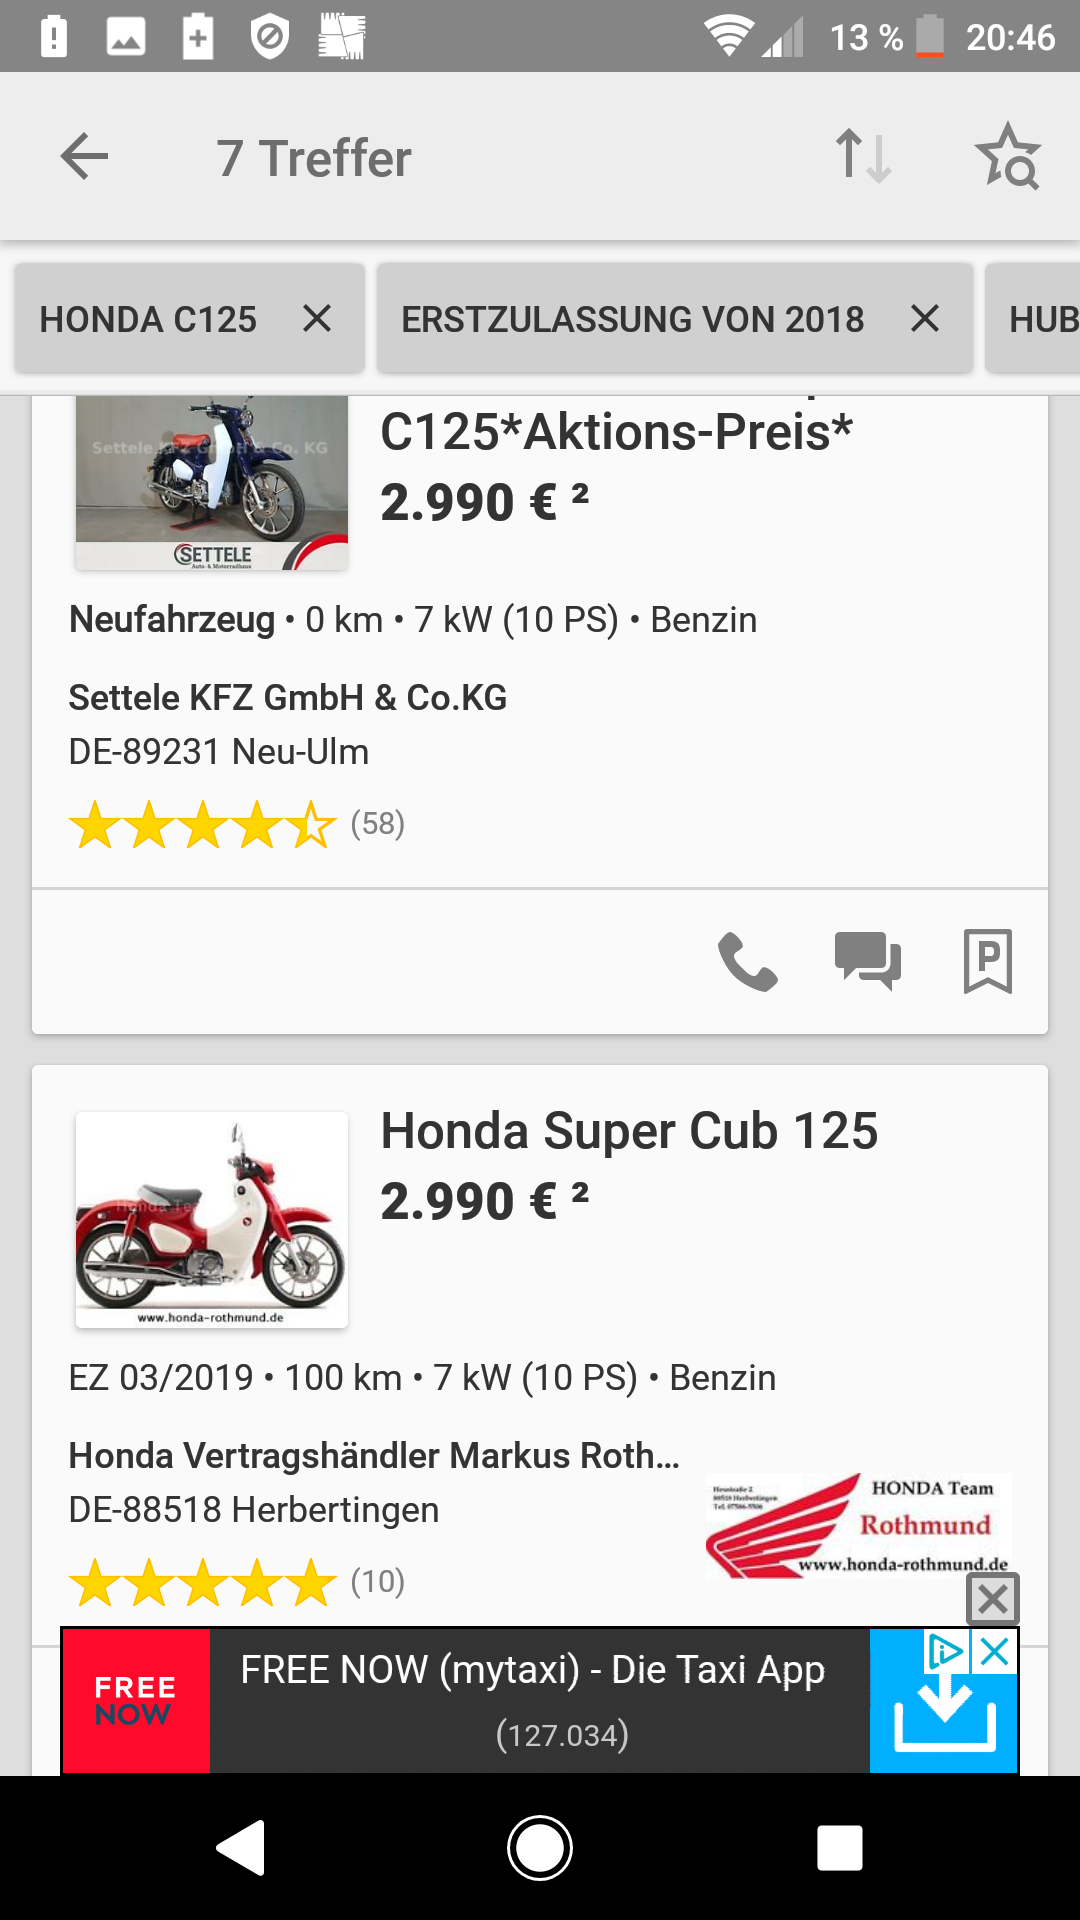This screenshot has height=1920, width=1080.
Task: Tap the HONDA C125 filter chip
Action: pyautogui.click(x=148, y=319)
